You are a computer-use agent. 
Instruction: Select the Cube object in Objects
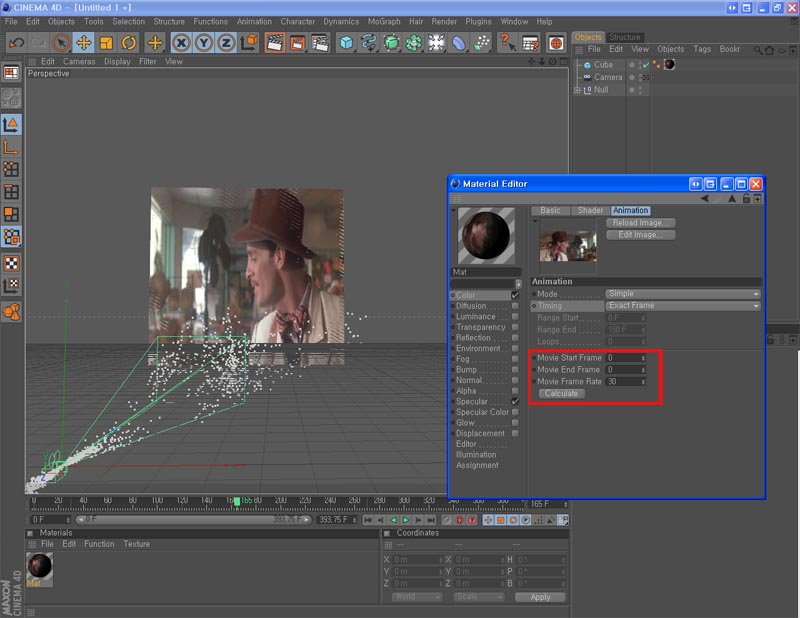point(603,65)
